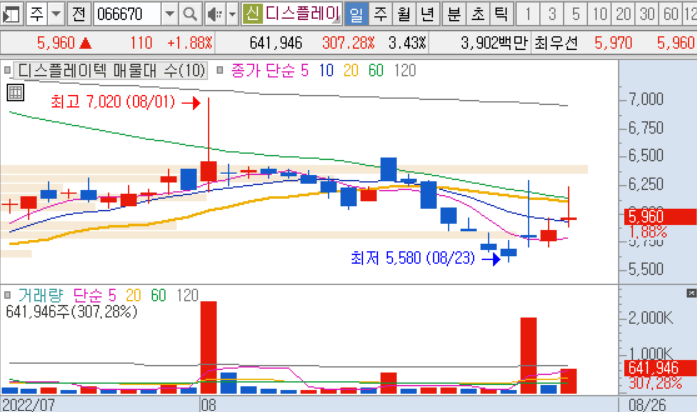Click the 최우선 label
The image size is (697, 412).
tap(556, 43)
